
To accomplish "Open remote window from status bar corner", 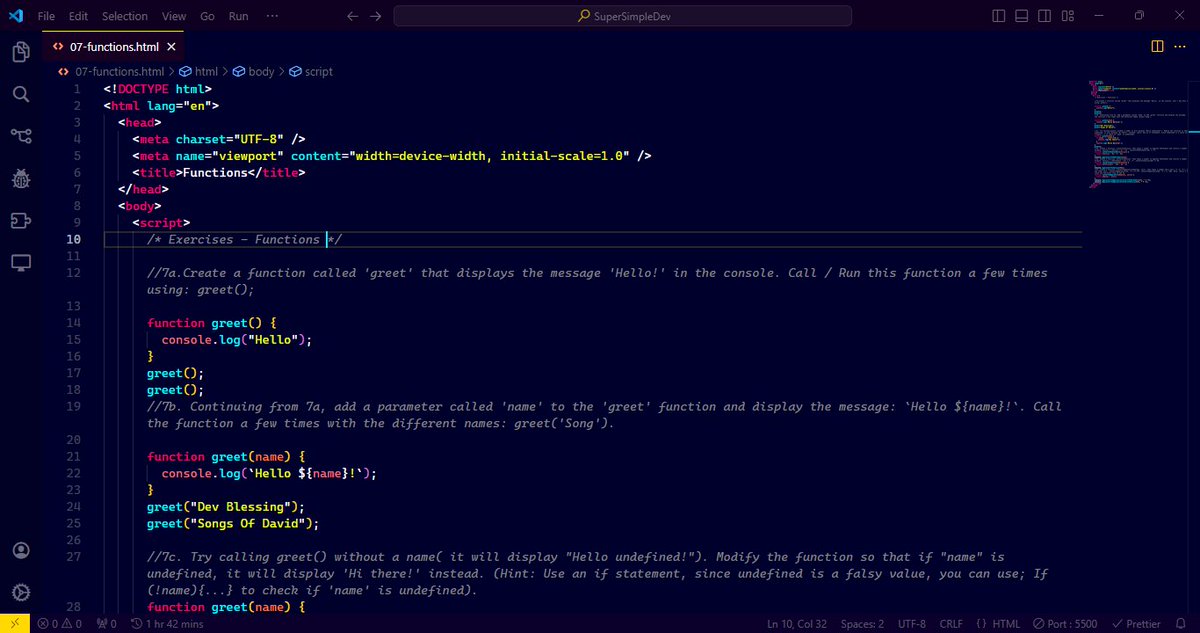I will 14,623.
